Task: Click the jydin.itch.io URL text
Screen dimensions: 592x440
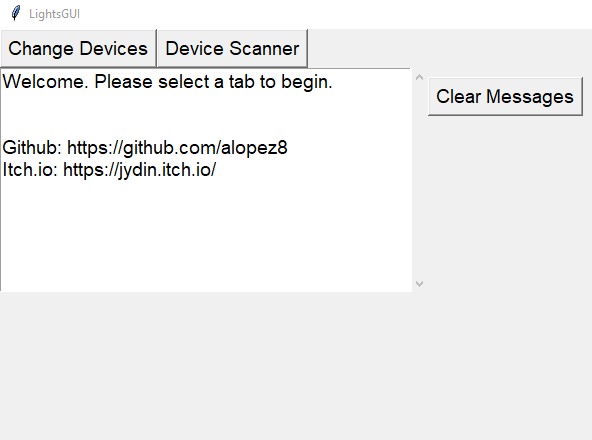Action: (139, 170)
